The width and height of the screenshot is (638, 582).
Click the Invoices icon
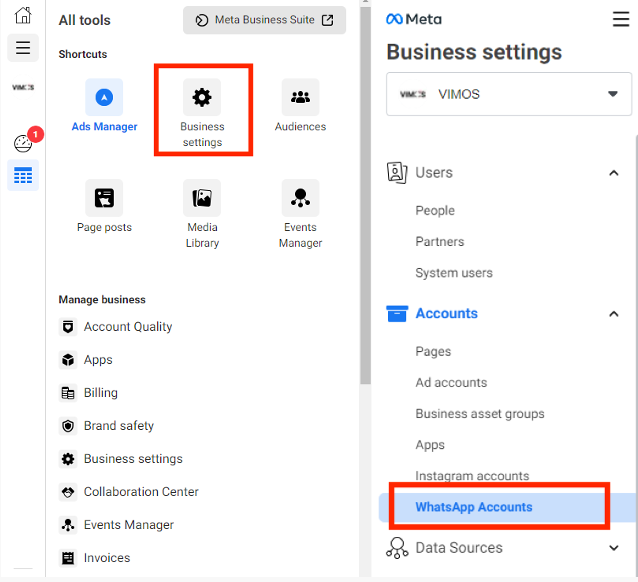(x=68, y=558)
